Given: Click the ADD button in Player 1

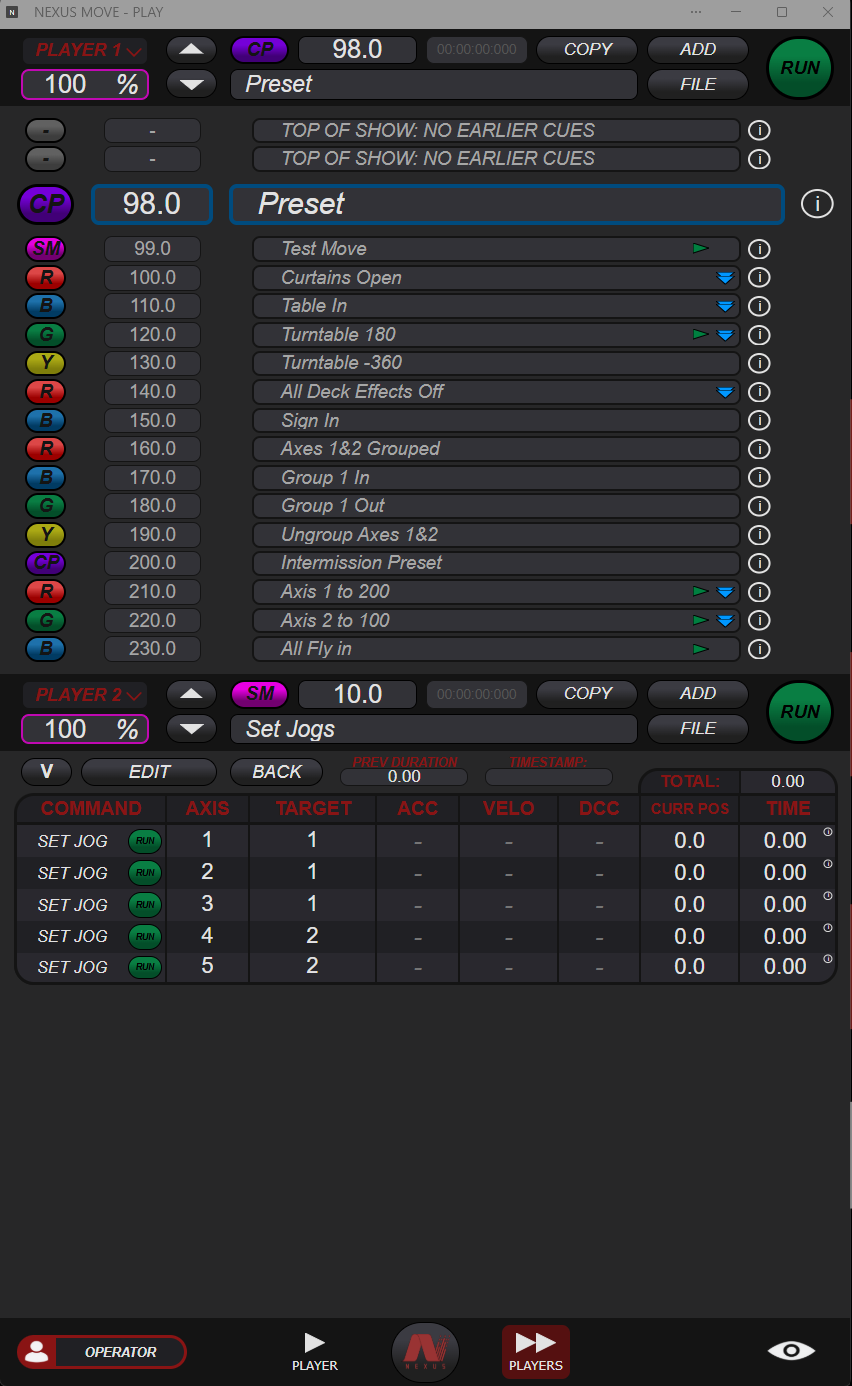Looking at the screenshot, I should [698, 50].
